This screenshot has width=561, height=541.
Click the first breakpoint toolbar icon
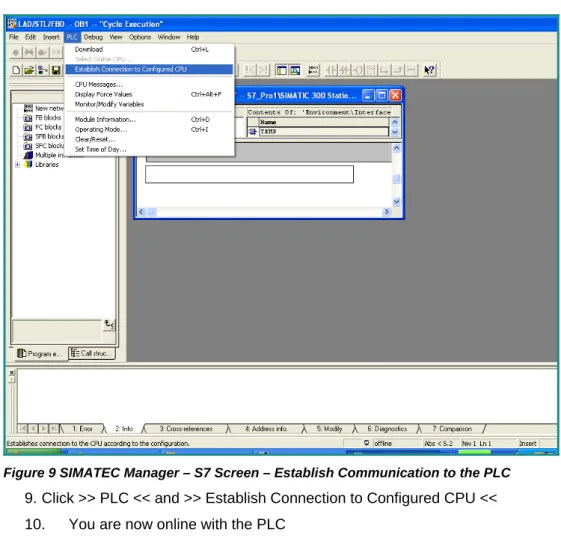[x=16, y=53]
